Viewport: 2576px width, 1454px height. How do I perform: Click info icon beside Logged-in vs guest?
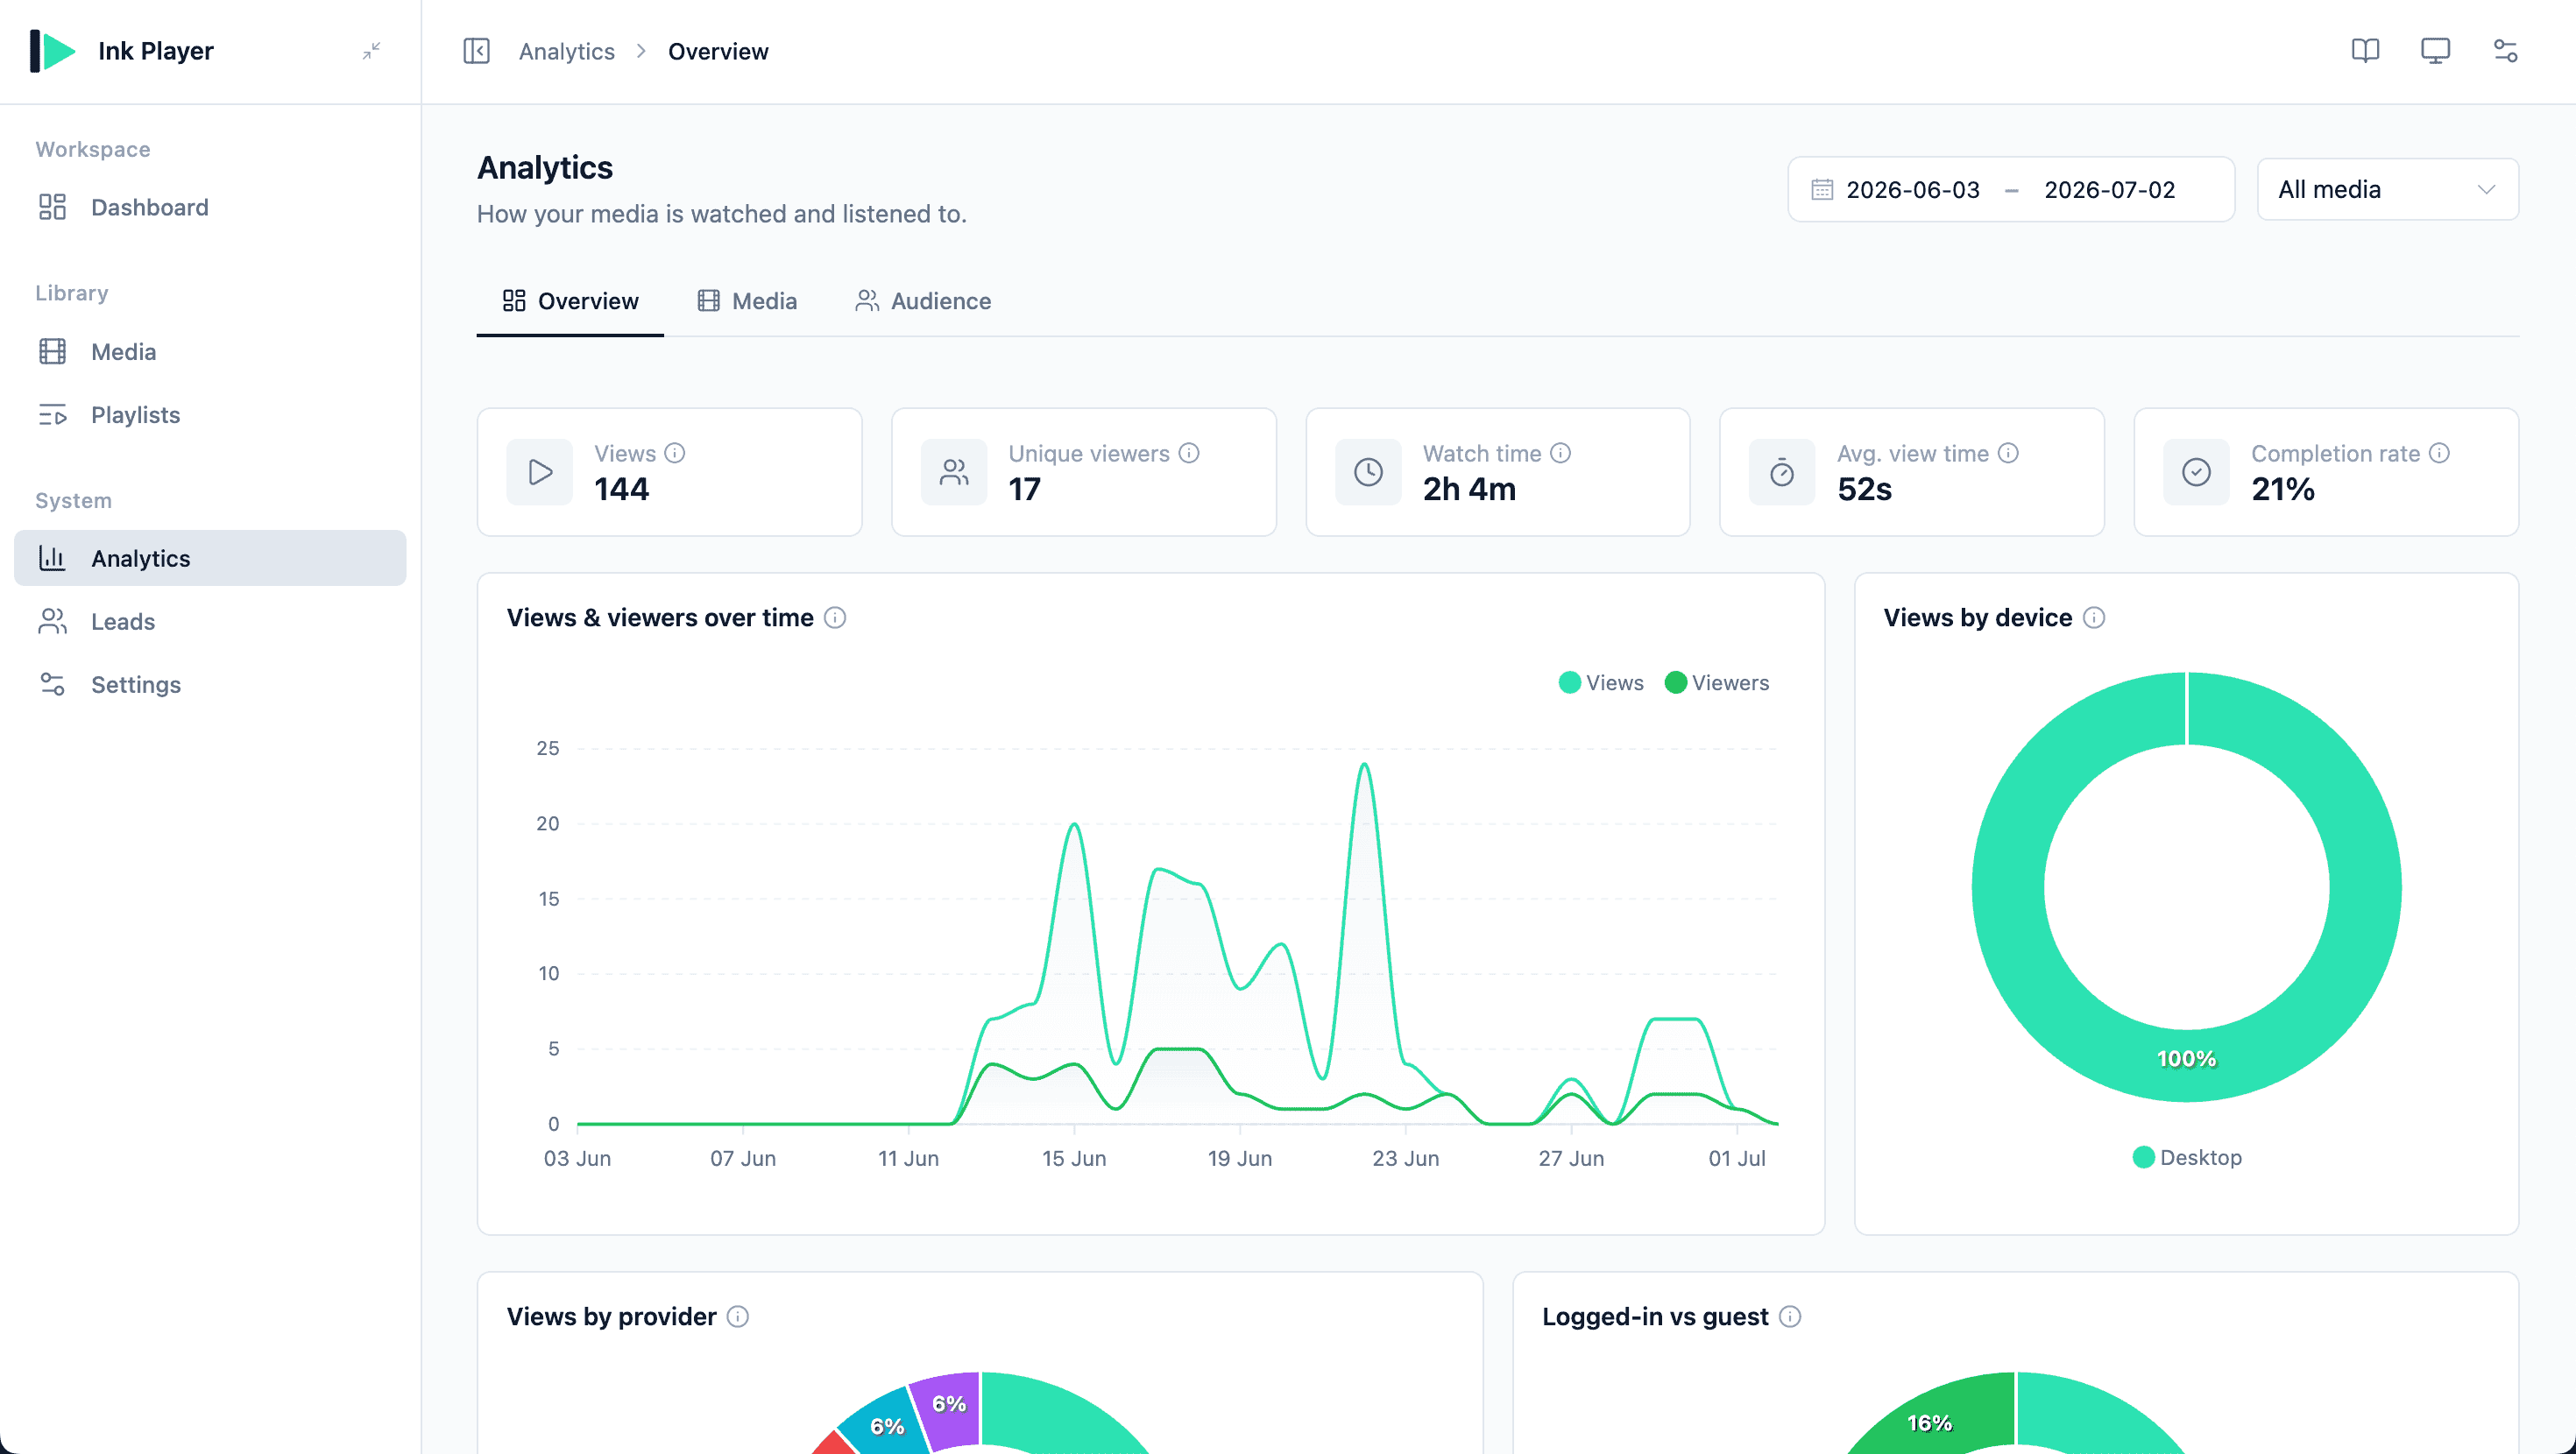[1790, 1317]
